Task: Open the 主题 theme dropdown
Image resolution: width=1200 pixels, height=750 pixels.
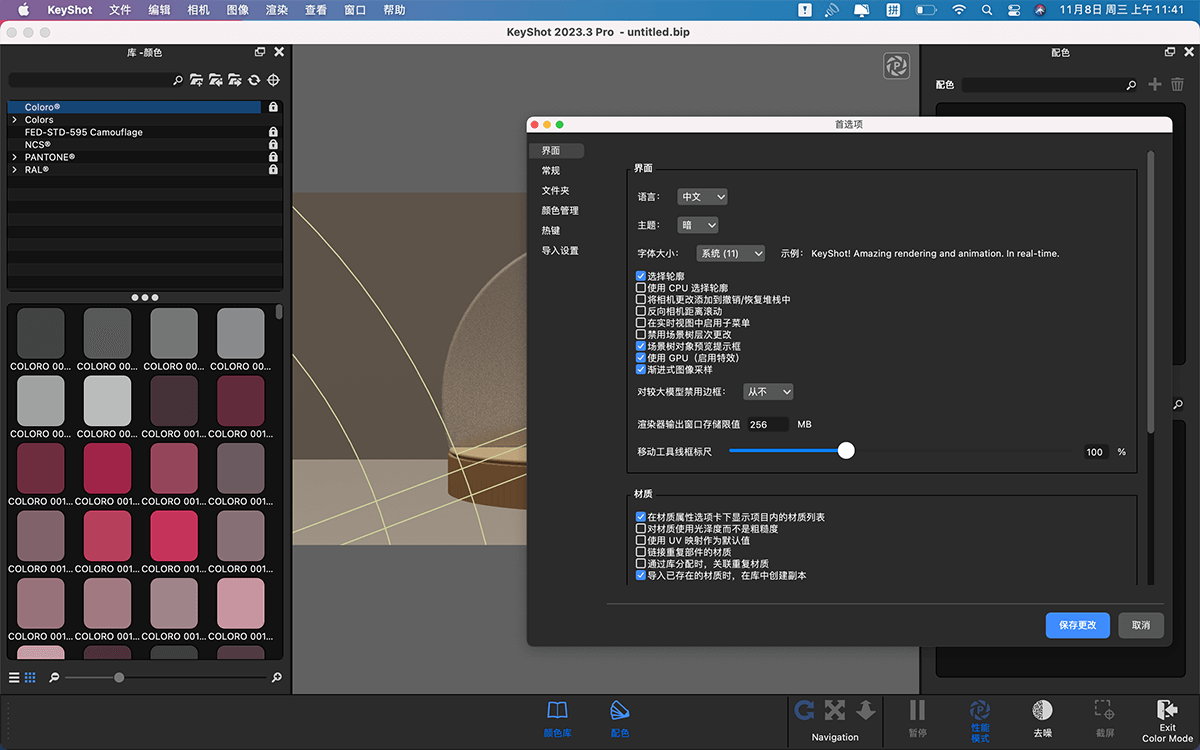Action: [x=698, y=226]
